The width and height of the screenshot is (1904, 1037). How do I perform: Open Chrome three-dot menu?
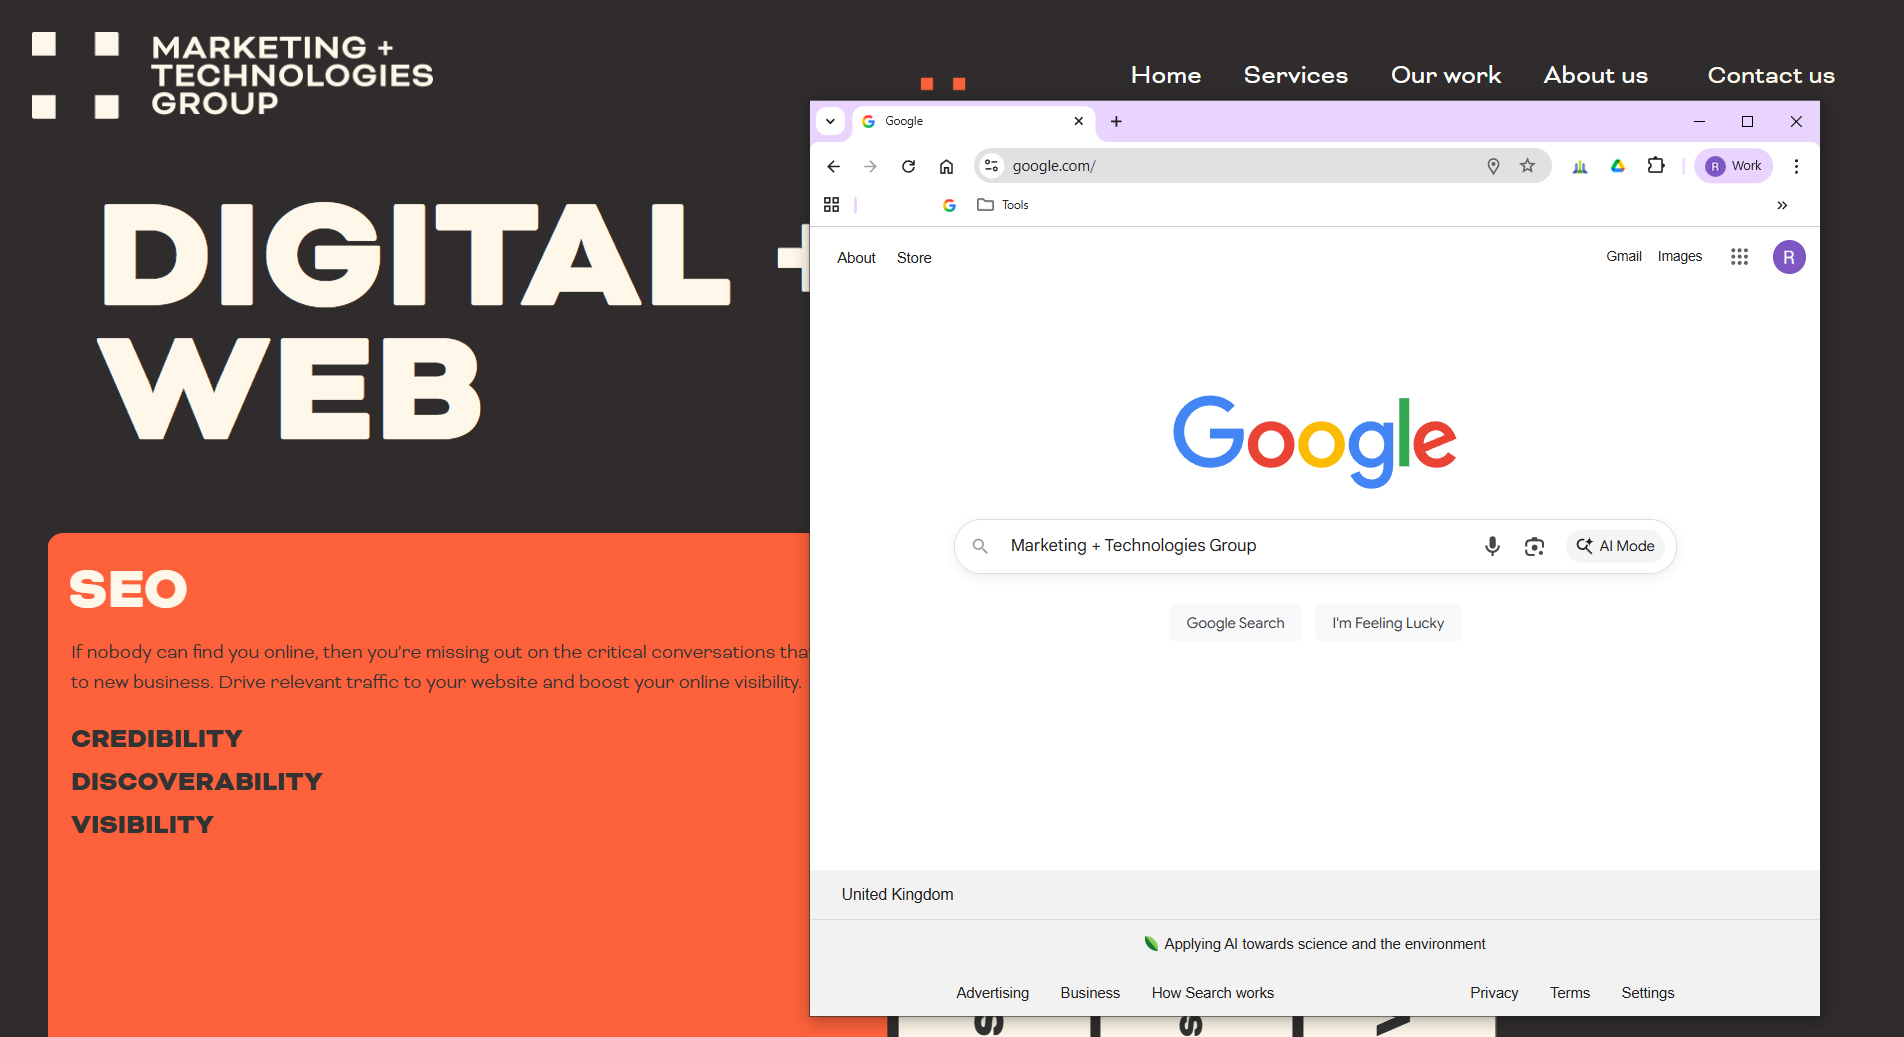[x=1796, y=166]
